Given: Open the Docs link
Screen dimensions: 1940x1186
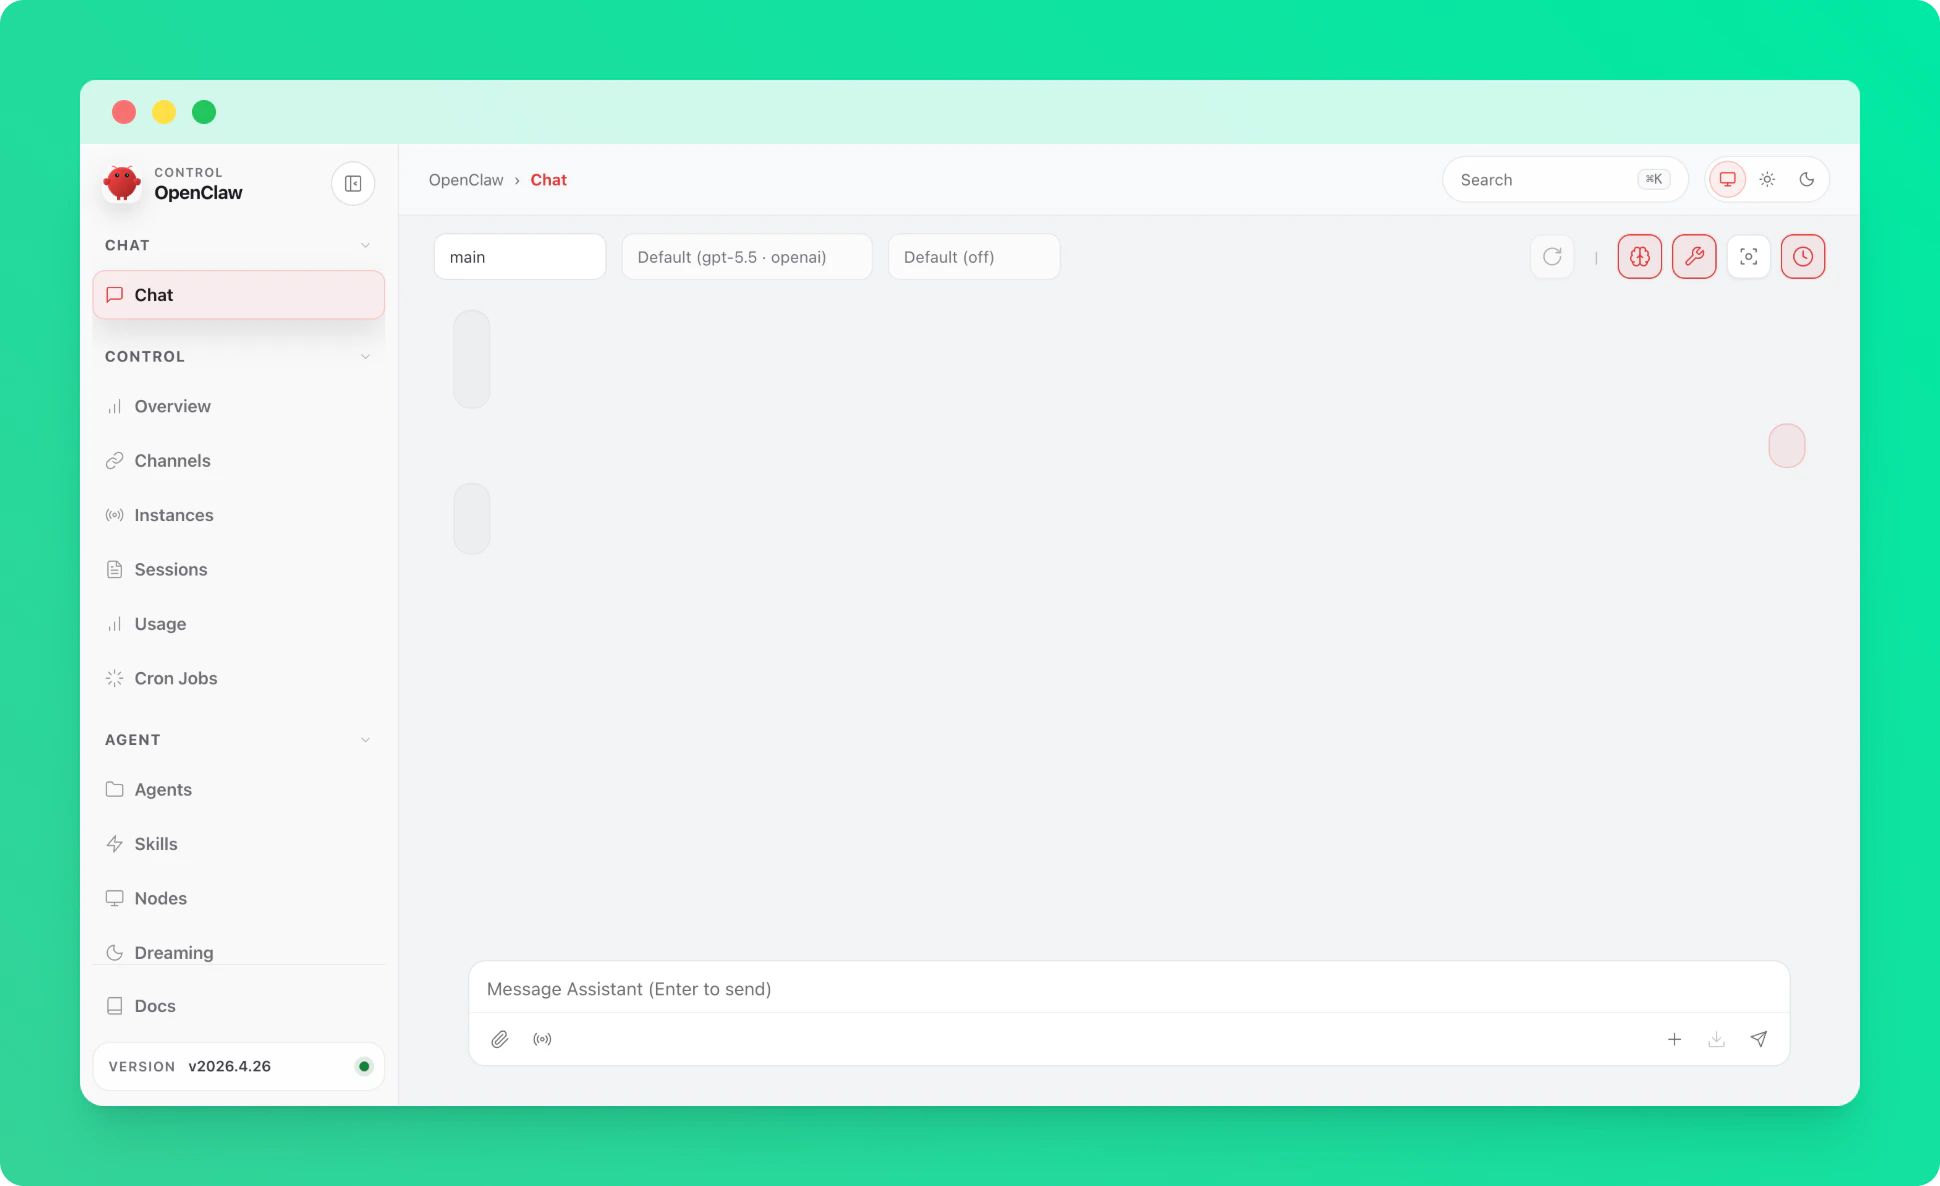Looking at the screenshot, I should pyautogui.click(x=154, y=1006).
